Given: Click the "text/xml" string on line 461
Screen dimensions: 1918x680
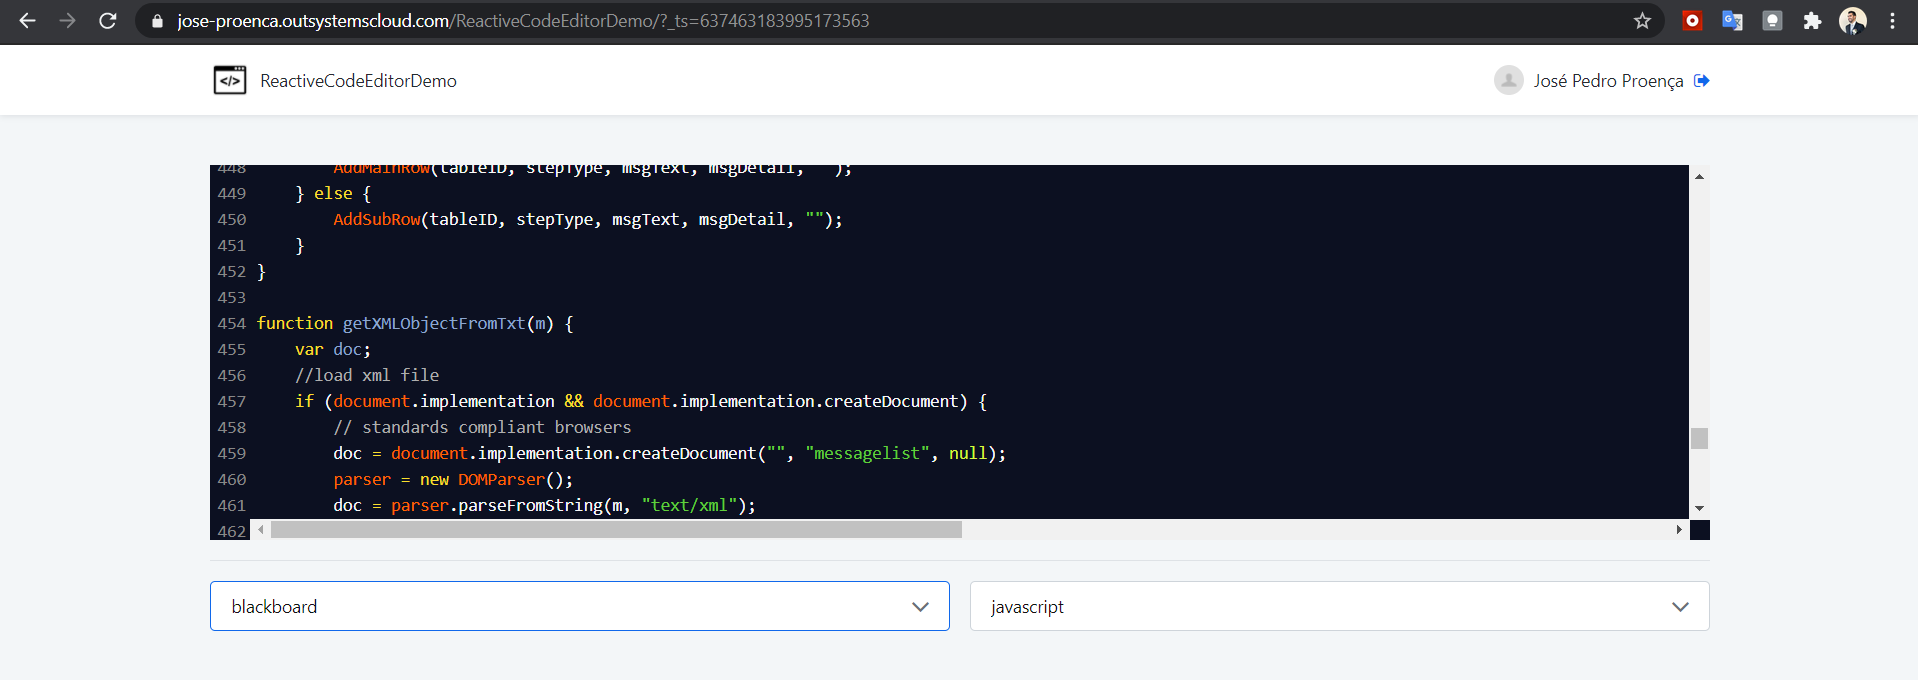Looking at the screenshot, I should 689,505.
